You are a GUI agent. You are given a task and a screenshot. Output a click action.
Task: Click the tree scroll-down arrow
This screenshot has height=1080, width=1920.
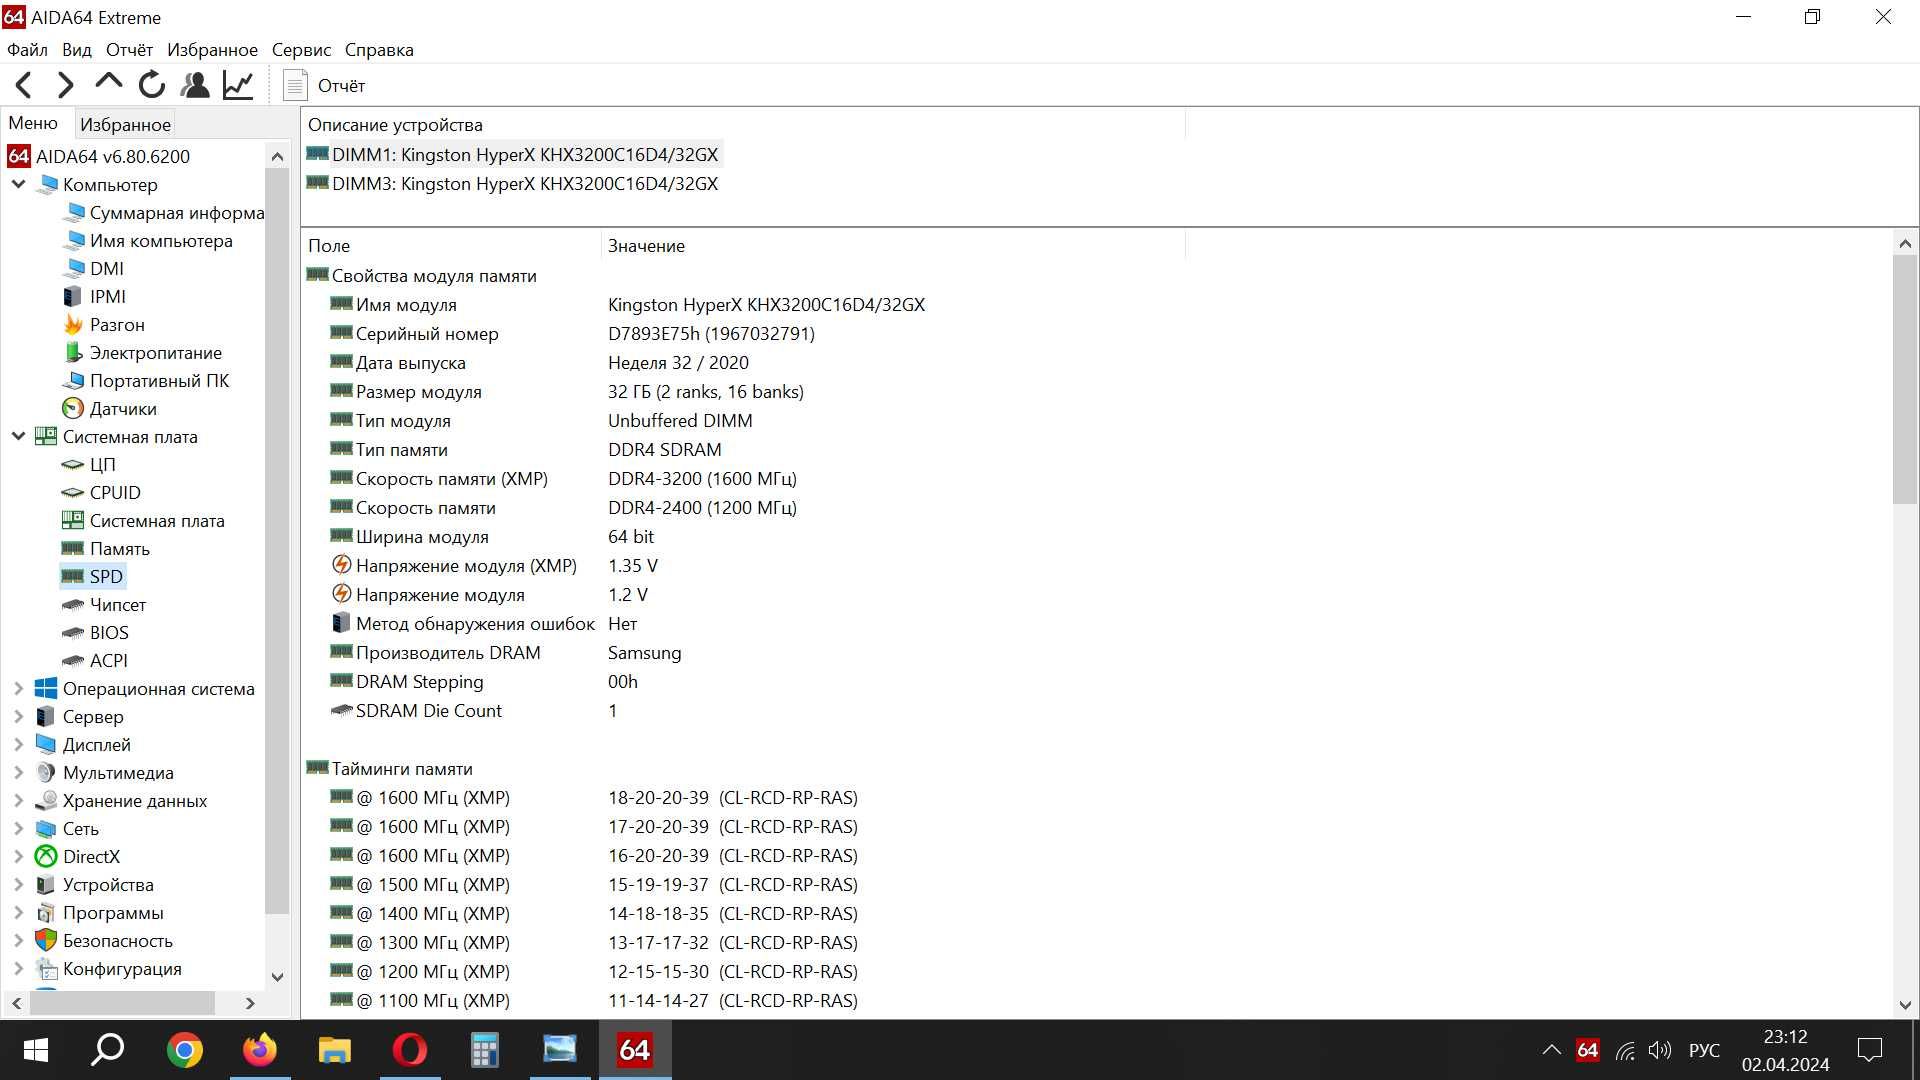277,977
